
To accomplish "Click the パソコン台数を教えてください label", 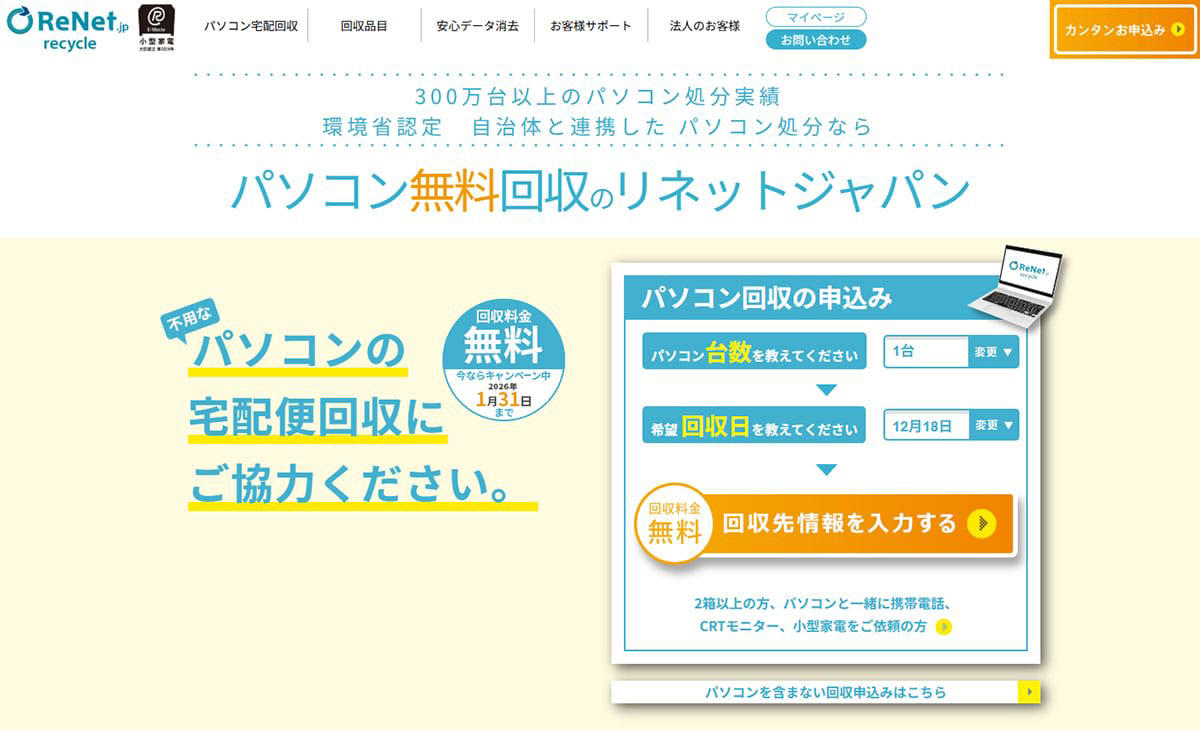I will 754,352.
